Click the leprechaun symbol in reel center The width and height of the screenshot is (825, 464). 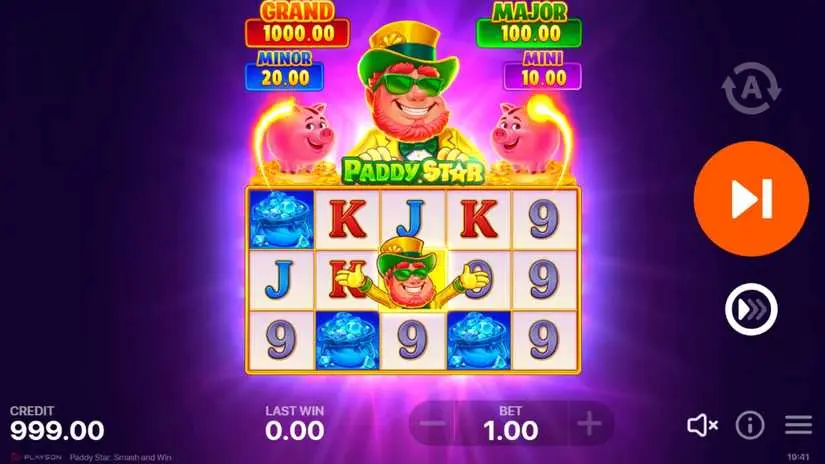(412, 274)
